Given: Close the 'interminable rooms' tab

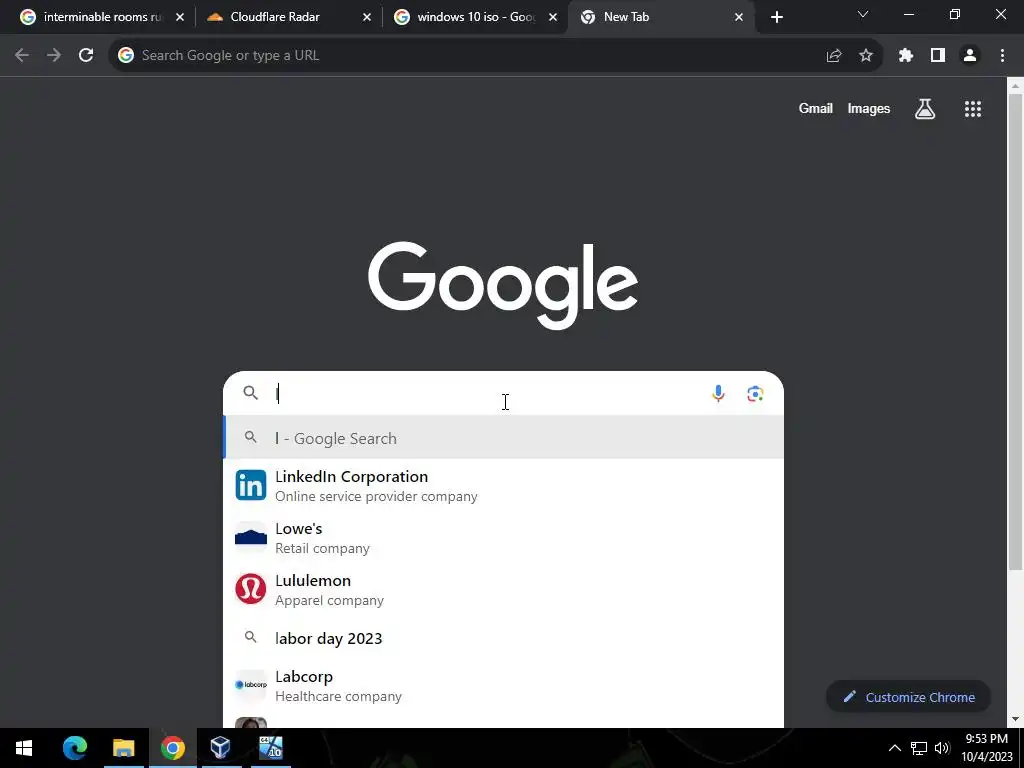Looking at the screenshot, I should [180, 18].
